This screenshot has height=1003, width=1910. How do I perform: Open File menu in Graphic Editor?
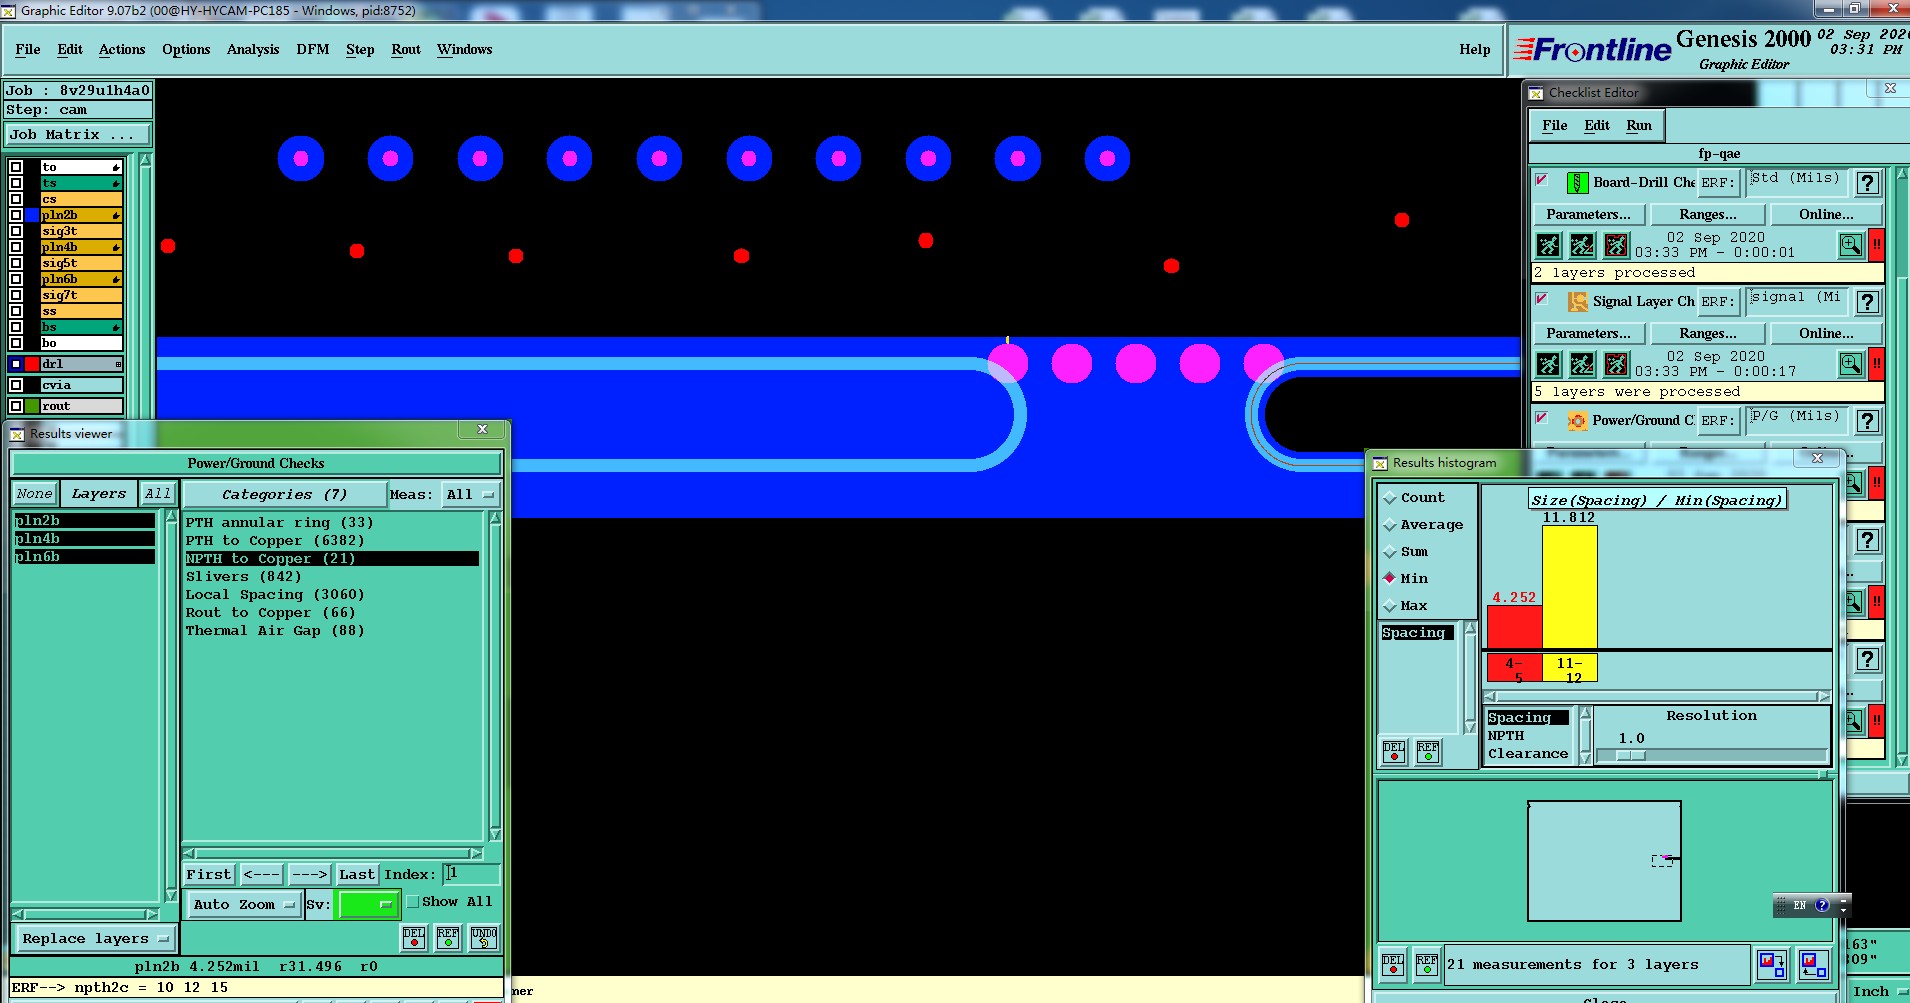coord(28,50)
